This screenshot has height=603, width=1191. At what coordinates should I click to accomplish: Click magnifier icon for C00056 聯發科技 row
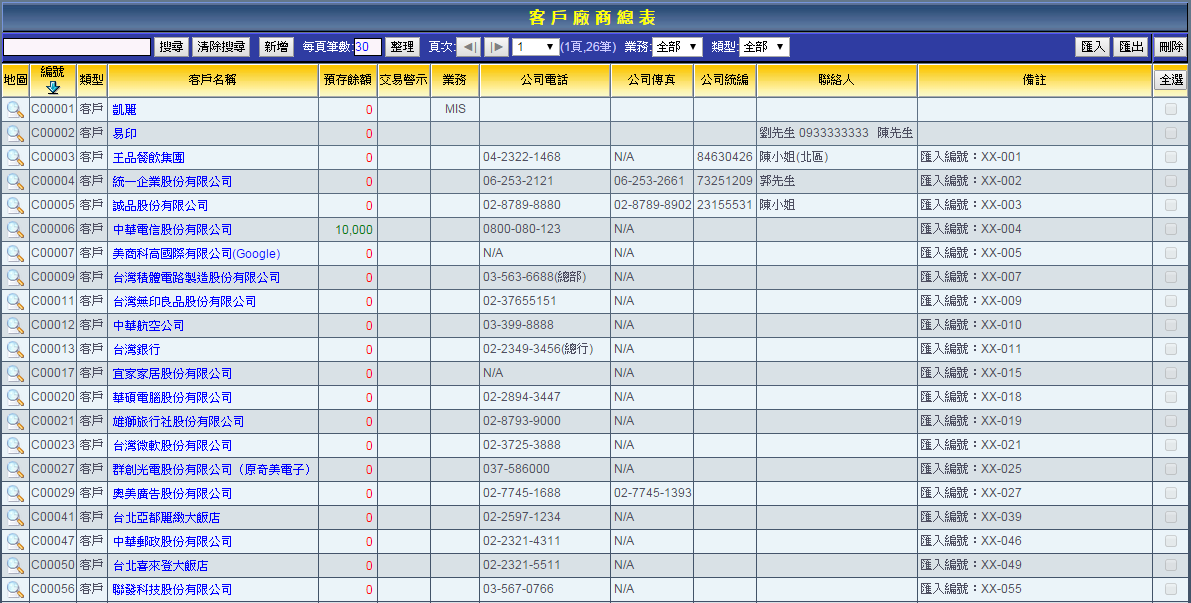tap(15, 590)
